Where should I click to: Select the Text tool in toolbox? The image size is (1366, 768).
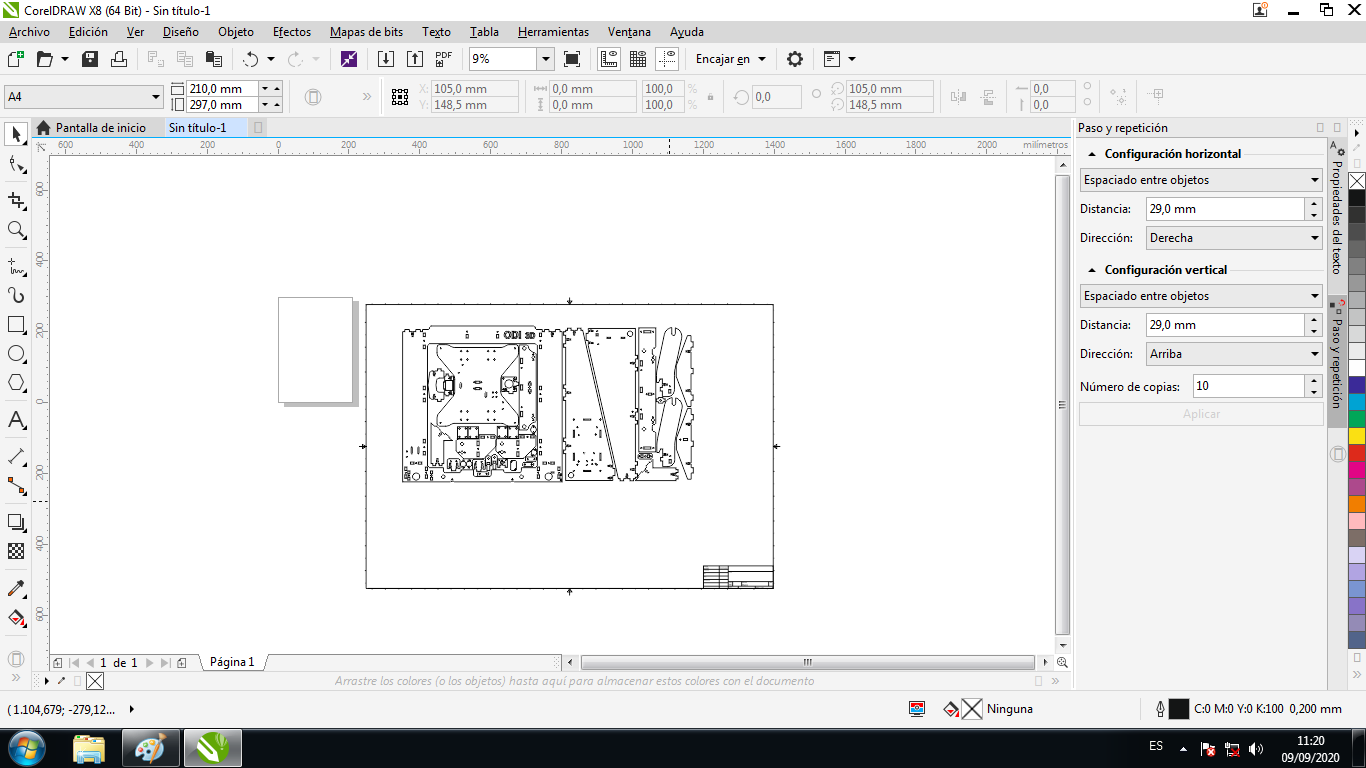tap(16, 420)
